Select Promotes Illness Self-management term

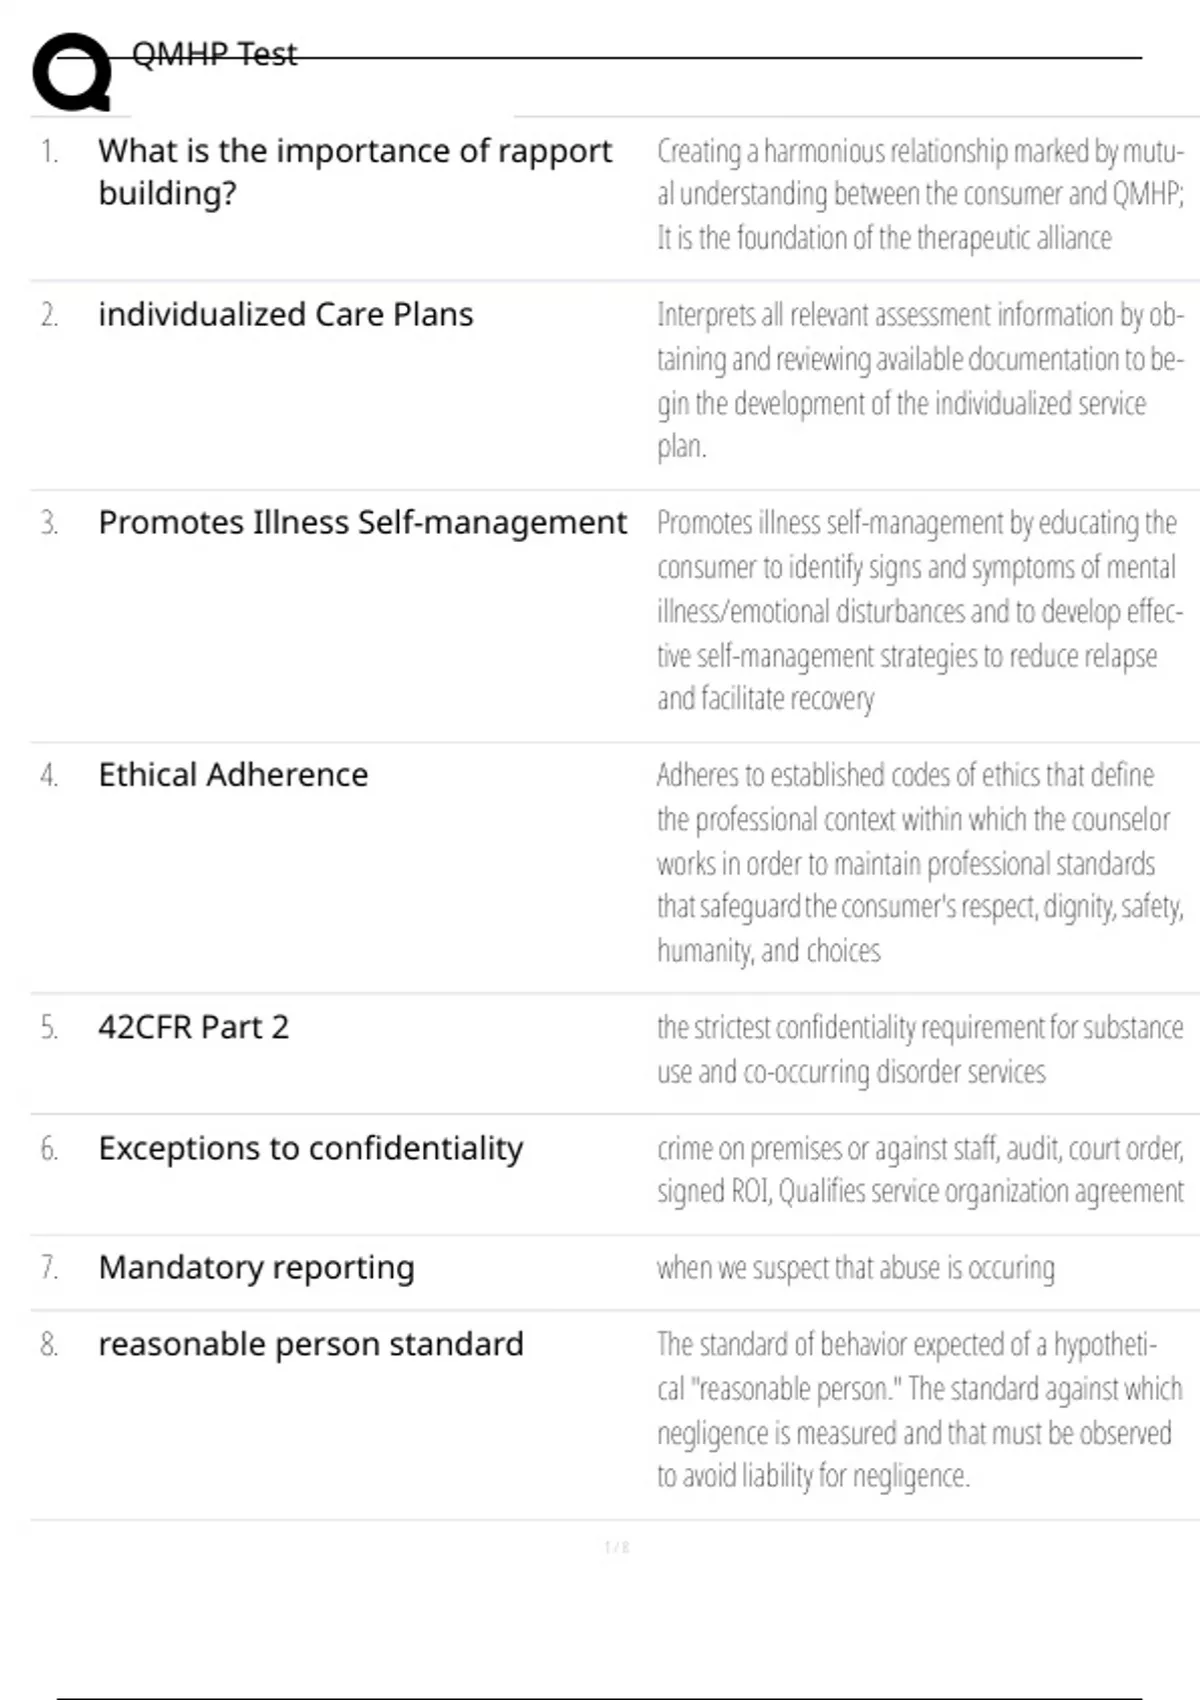[362, 522]
